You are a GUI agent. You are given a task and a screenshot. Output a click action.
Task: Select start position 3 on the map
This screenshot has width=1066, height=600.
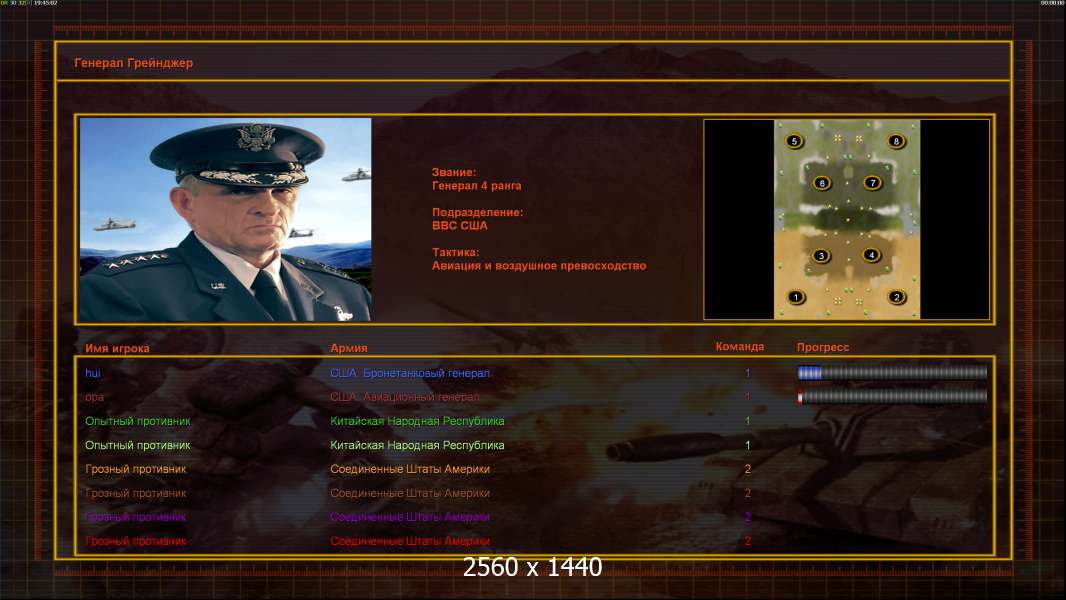(x=821, y=256)
